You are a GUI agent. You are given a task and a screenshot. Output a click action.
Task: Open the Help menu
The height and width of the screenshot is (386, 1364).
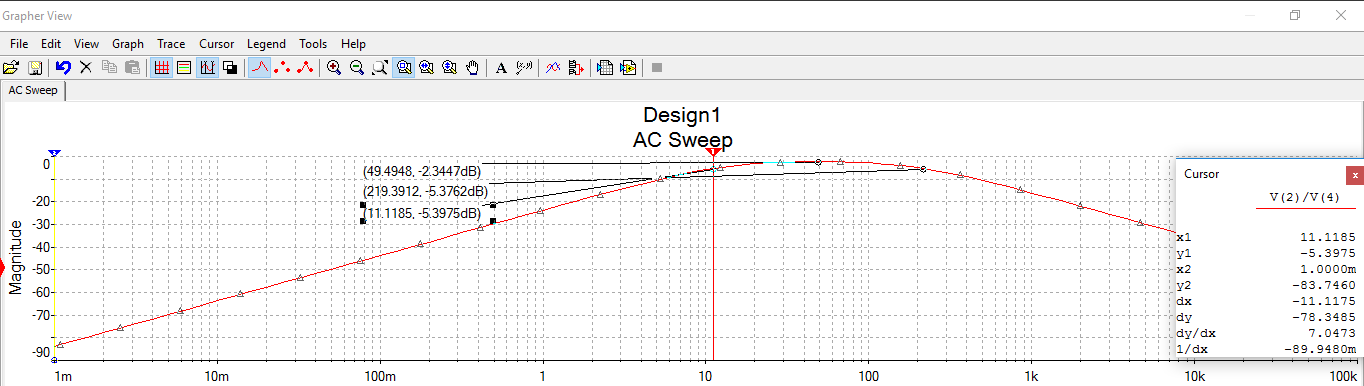click(x=353, y=44)
